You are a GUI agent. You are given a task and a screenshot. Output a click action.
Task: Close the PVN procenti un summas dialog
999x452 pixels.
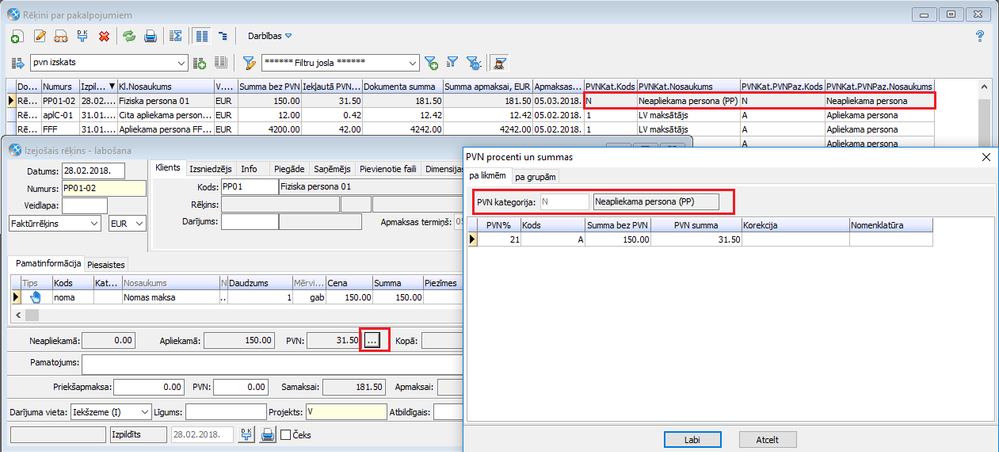click(986, 156)
